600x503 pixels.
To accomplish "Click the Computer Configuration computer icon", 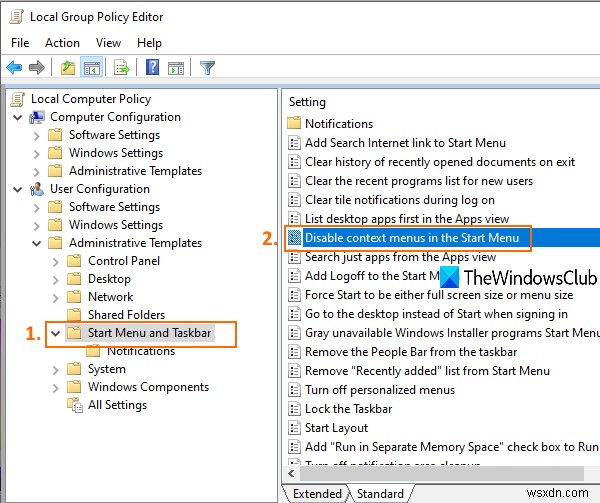I will click(x=37, y=117).
